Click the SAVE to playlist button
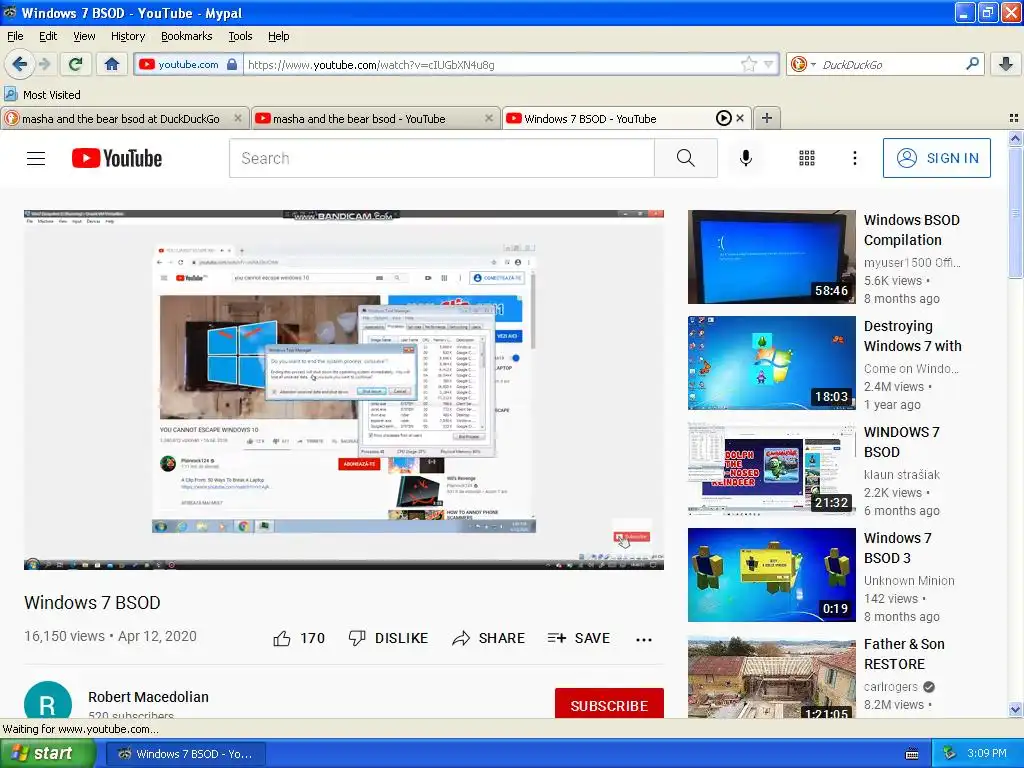 coord(579,638)
